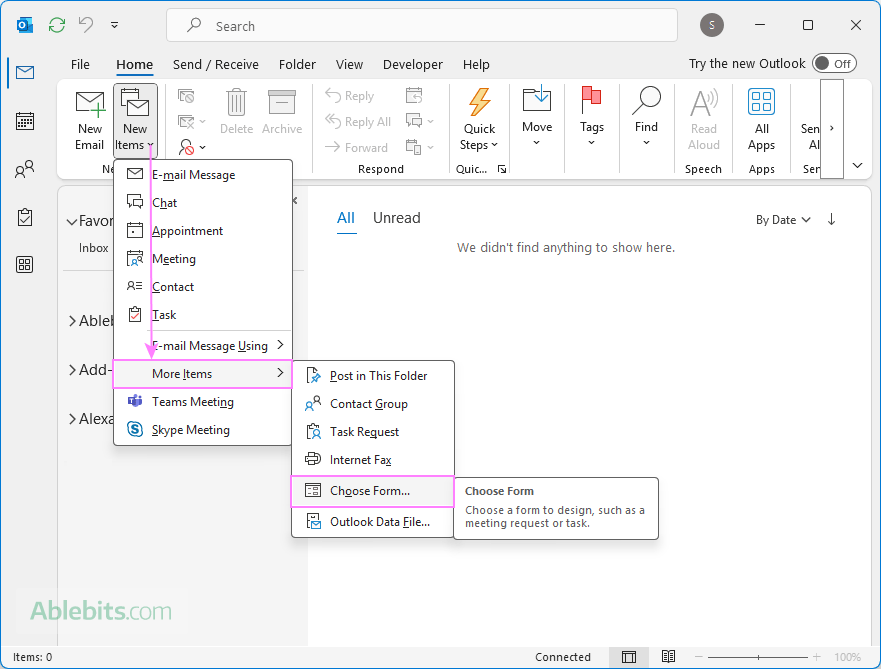Click the Archive icon in ribbon
Viewport: 881px width, 669px height.
coord(281,112)
